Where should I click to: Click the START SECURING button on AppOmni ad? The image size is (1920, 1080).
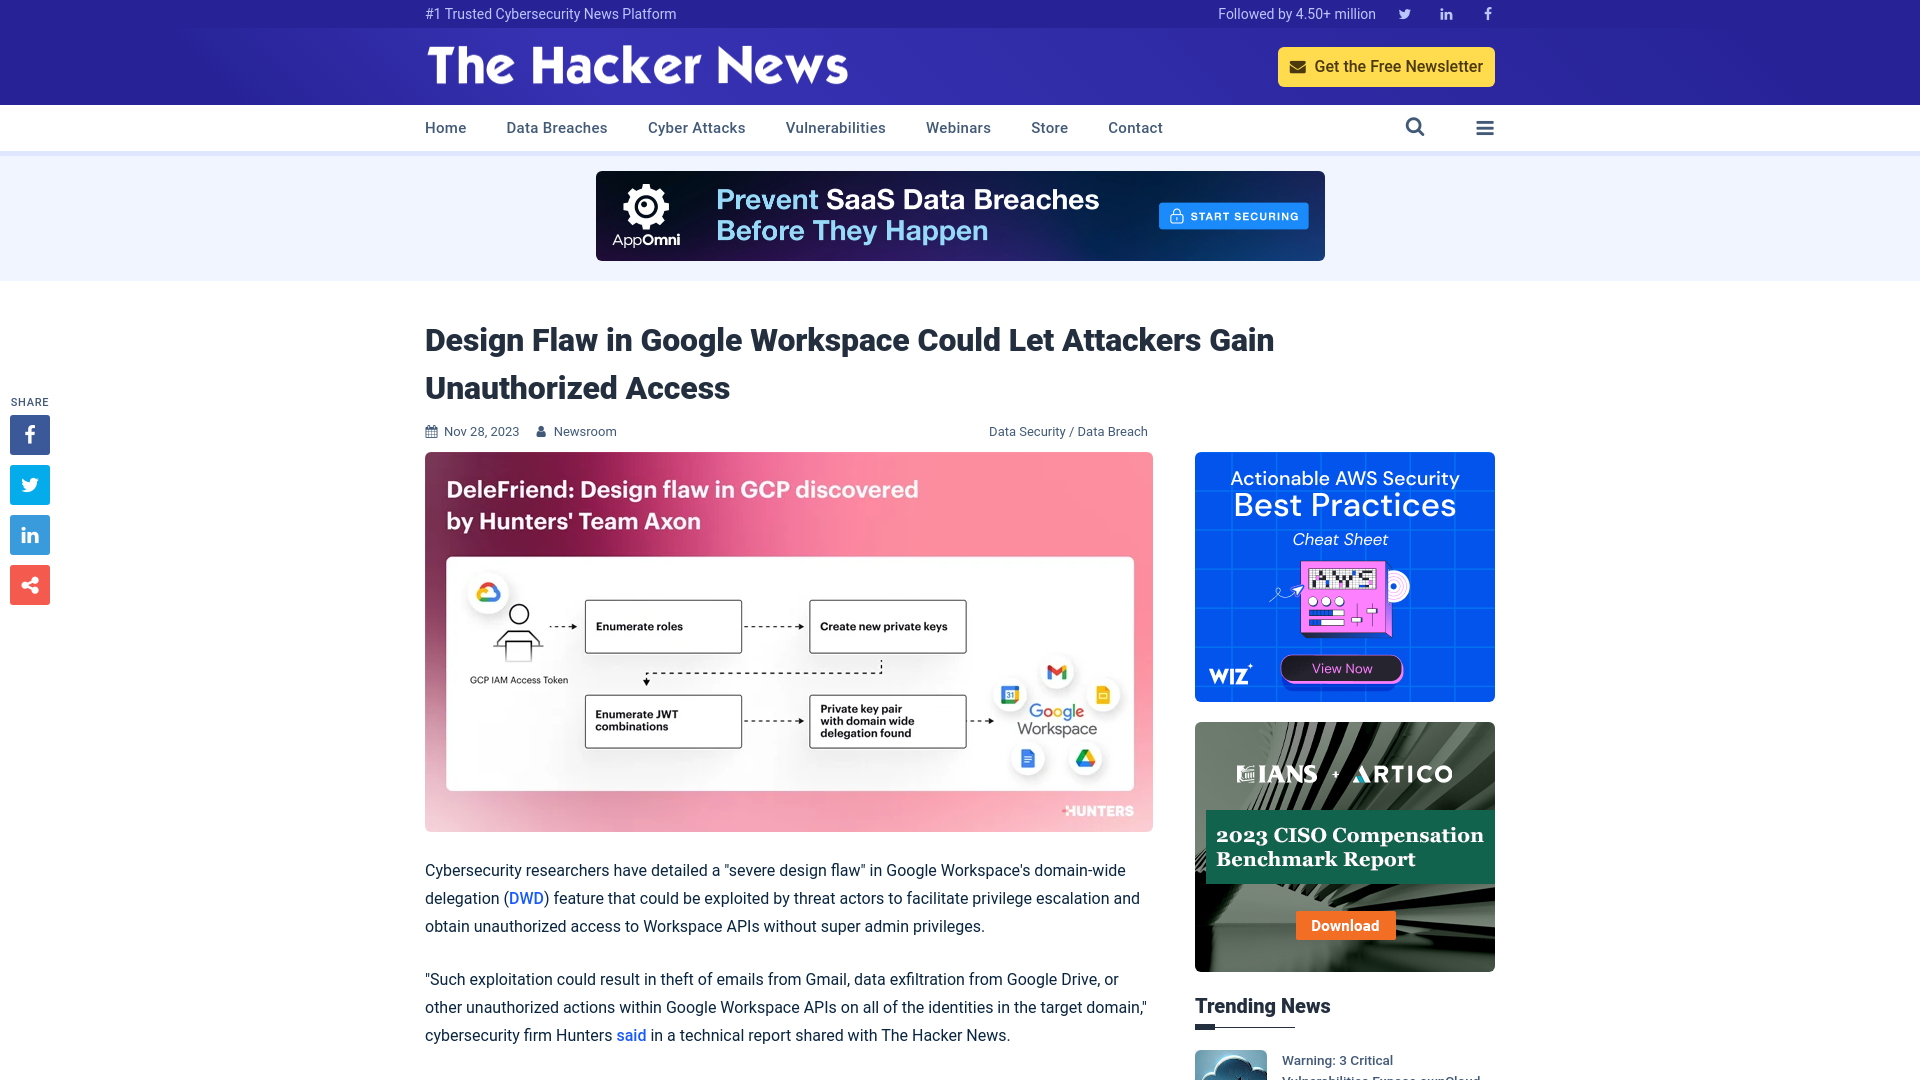tap(1234, 215)
